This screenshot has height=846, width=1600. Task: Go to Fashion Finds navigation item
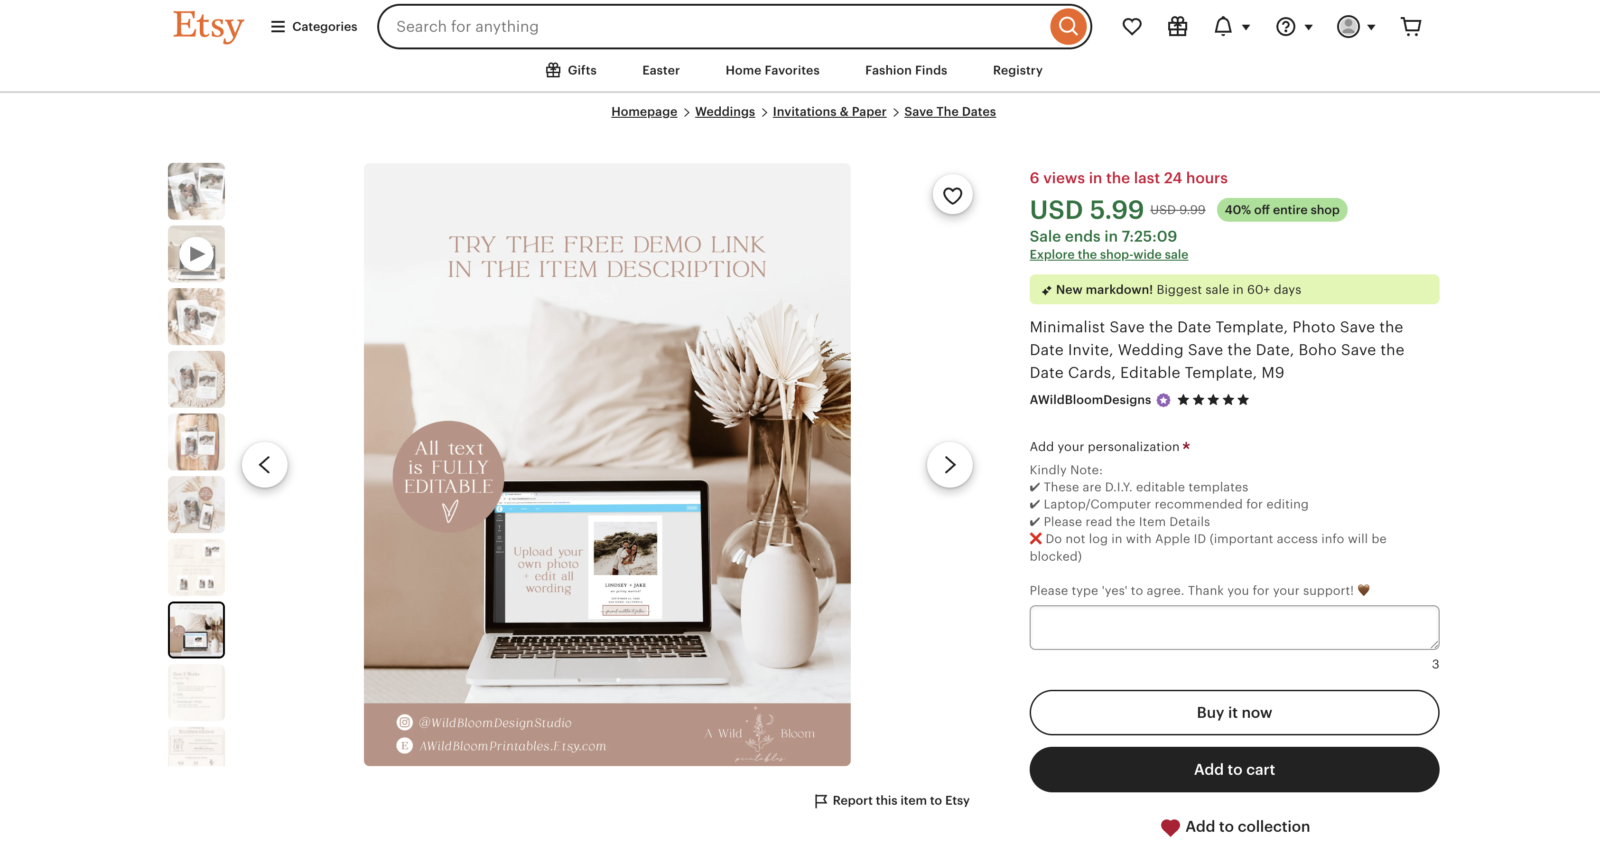click(906, 70)
